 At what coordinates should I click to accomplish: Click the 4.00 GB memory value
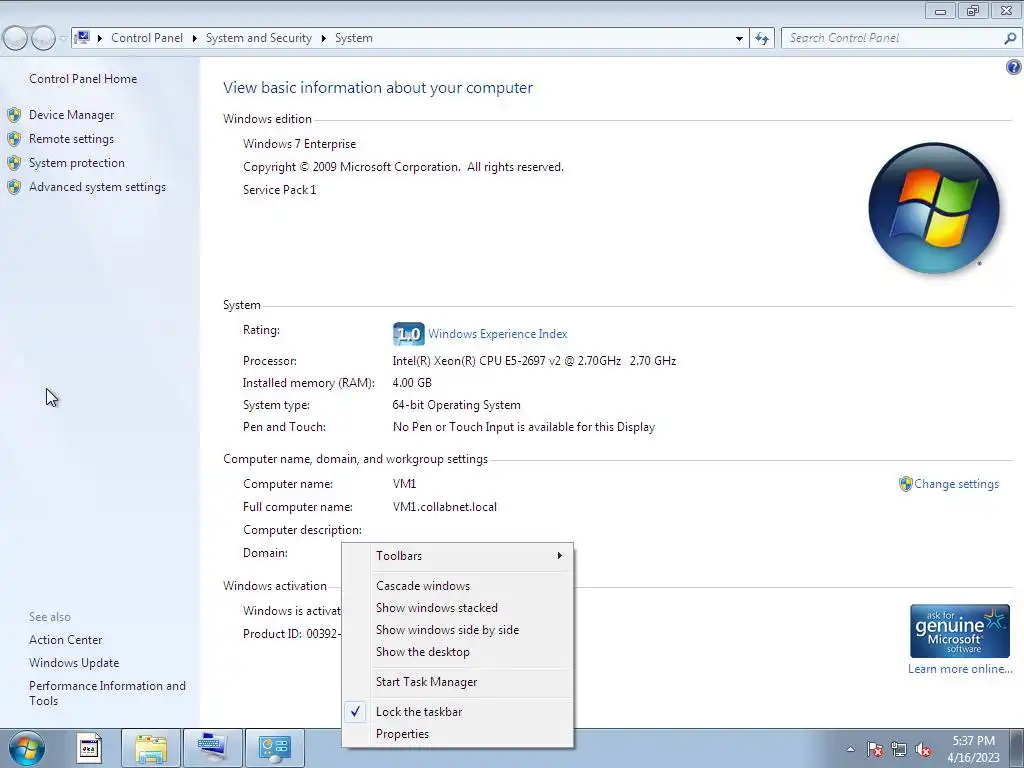point(412,383)
